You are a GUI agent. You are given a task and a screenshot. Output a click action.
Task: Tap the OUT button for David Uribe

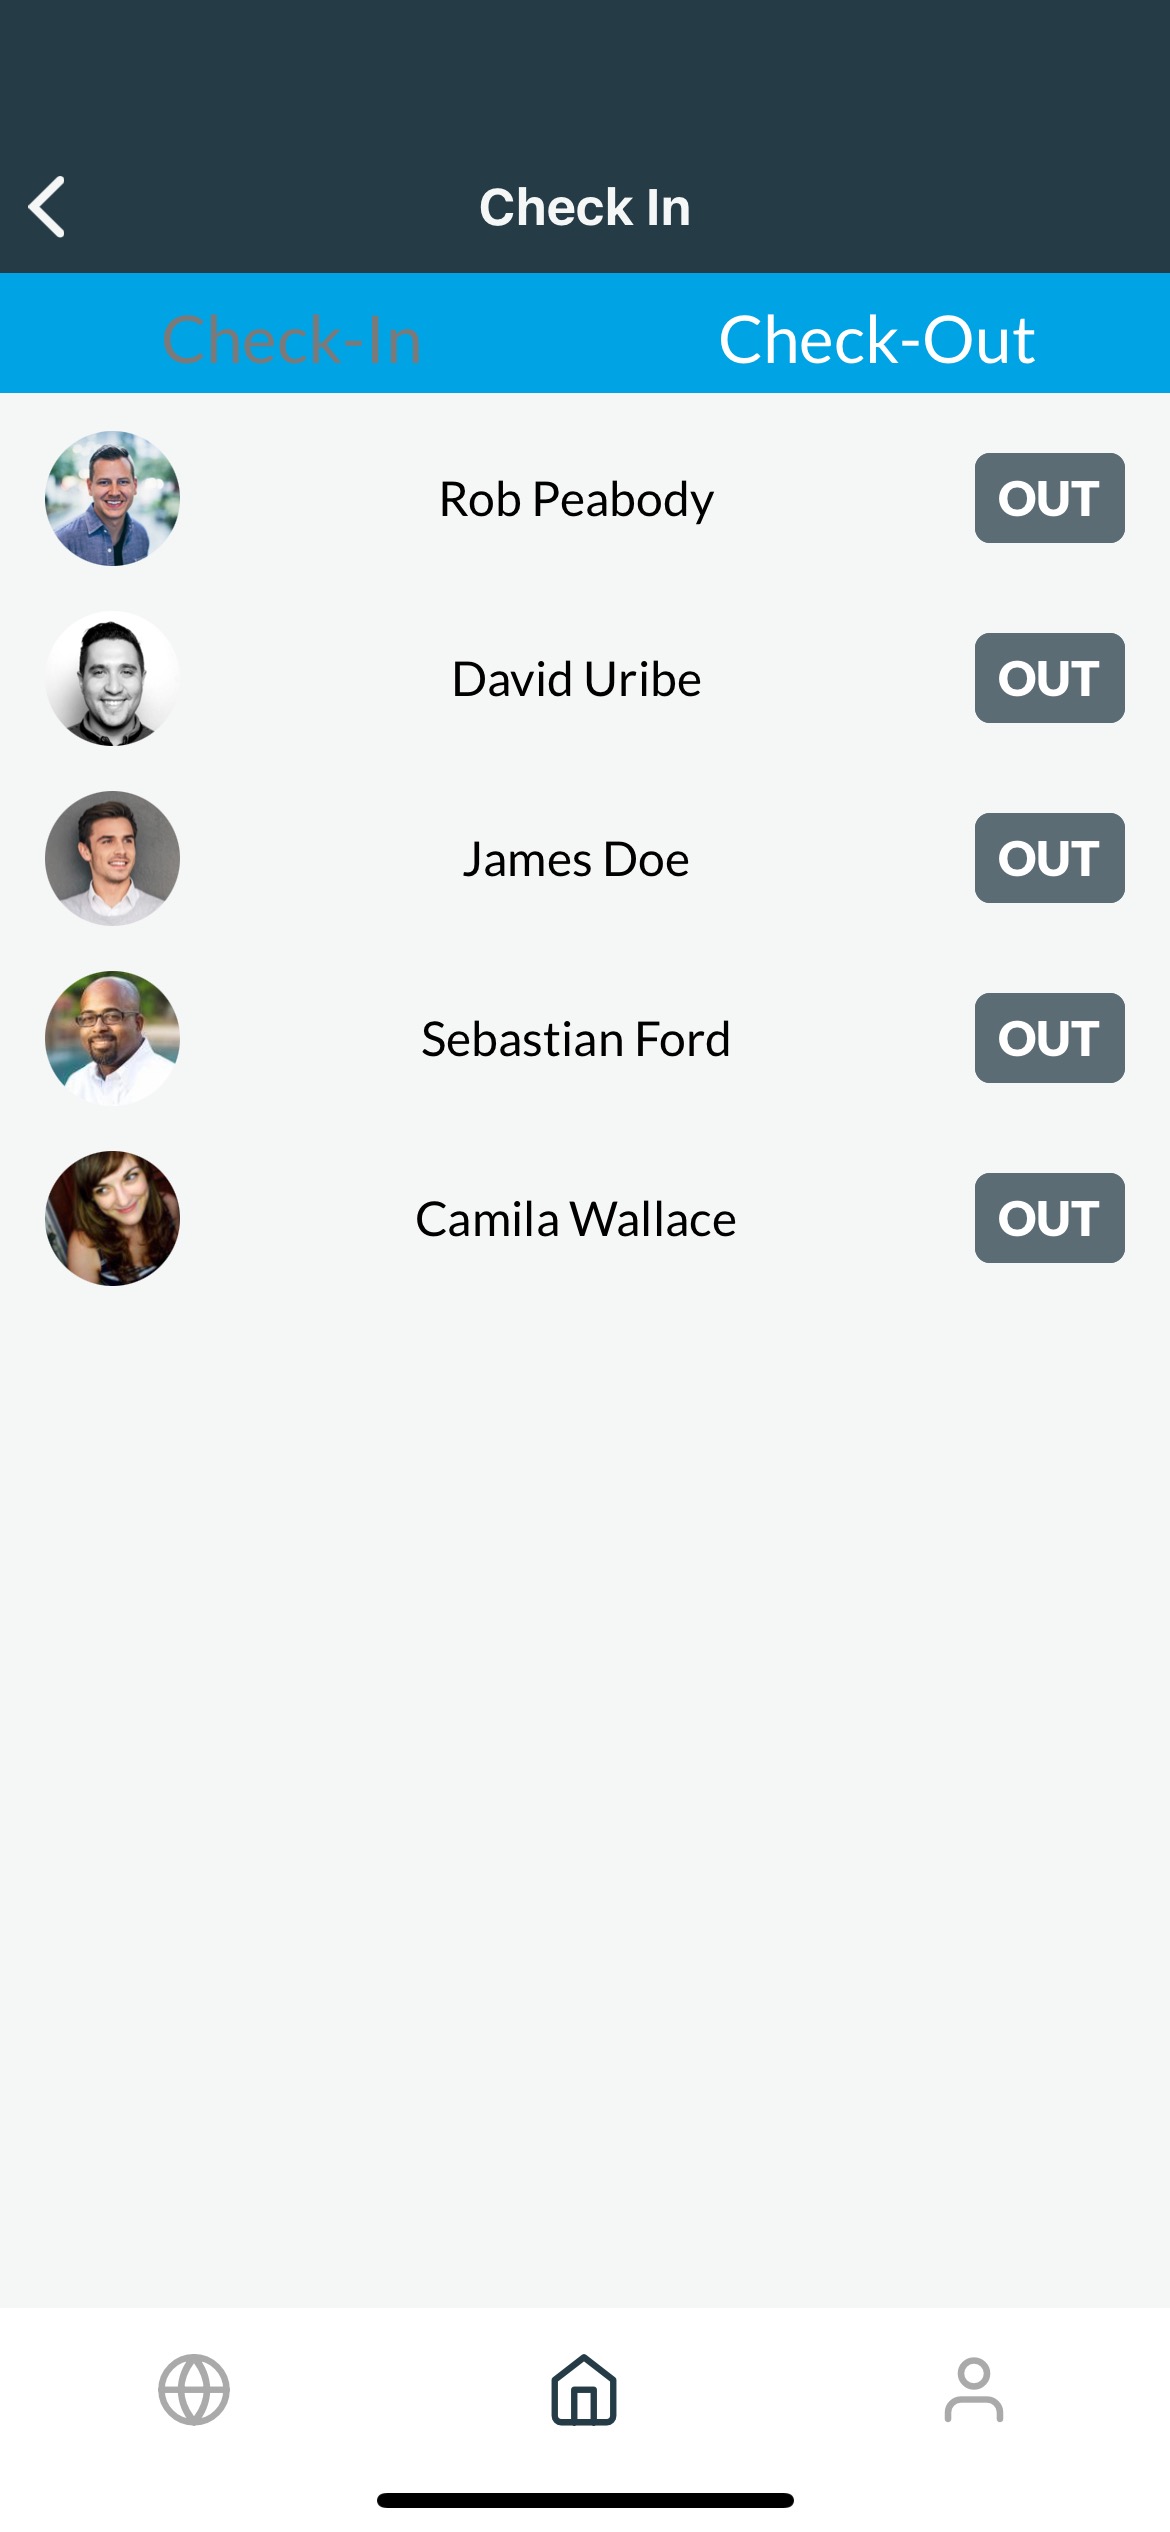[1049, 678]
